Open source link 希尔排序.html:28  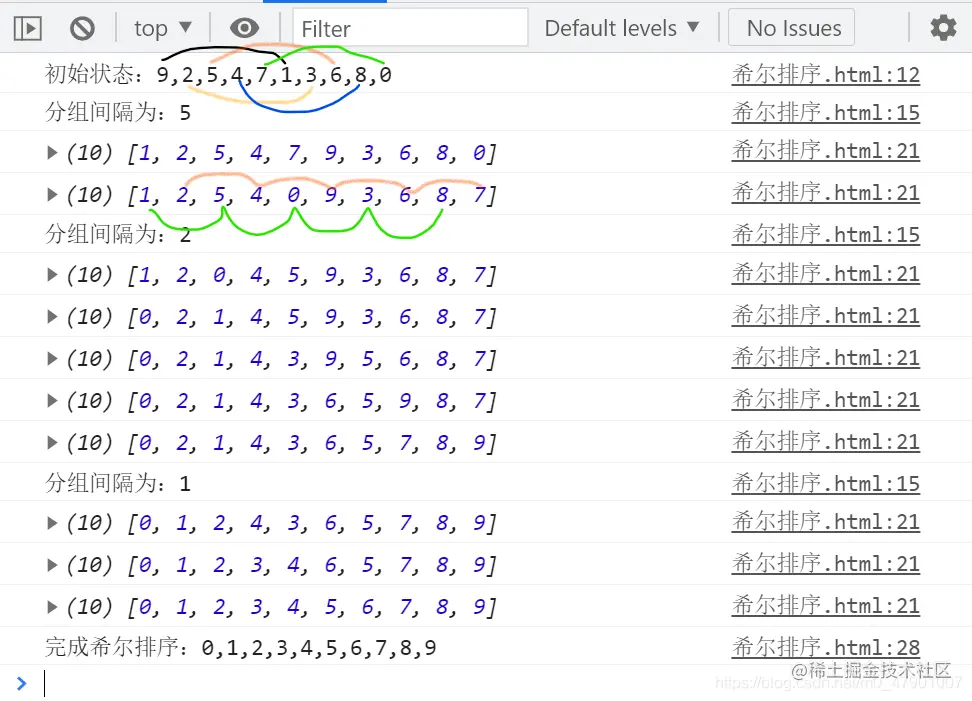(826, 647)
